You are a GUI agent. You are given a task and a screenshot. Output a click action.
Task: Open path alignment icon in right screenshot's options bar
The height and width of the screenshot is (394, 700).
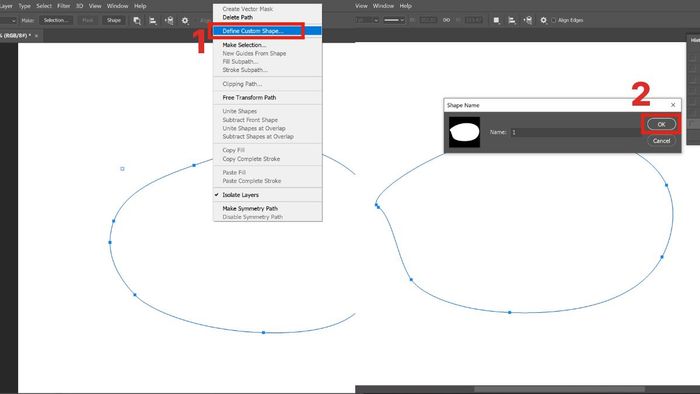point(512,20)
